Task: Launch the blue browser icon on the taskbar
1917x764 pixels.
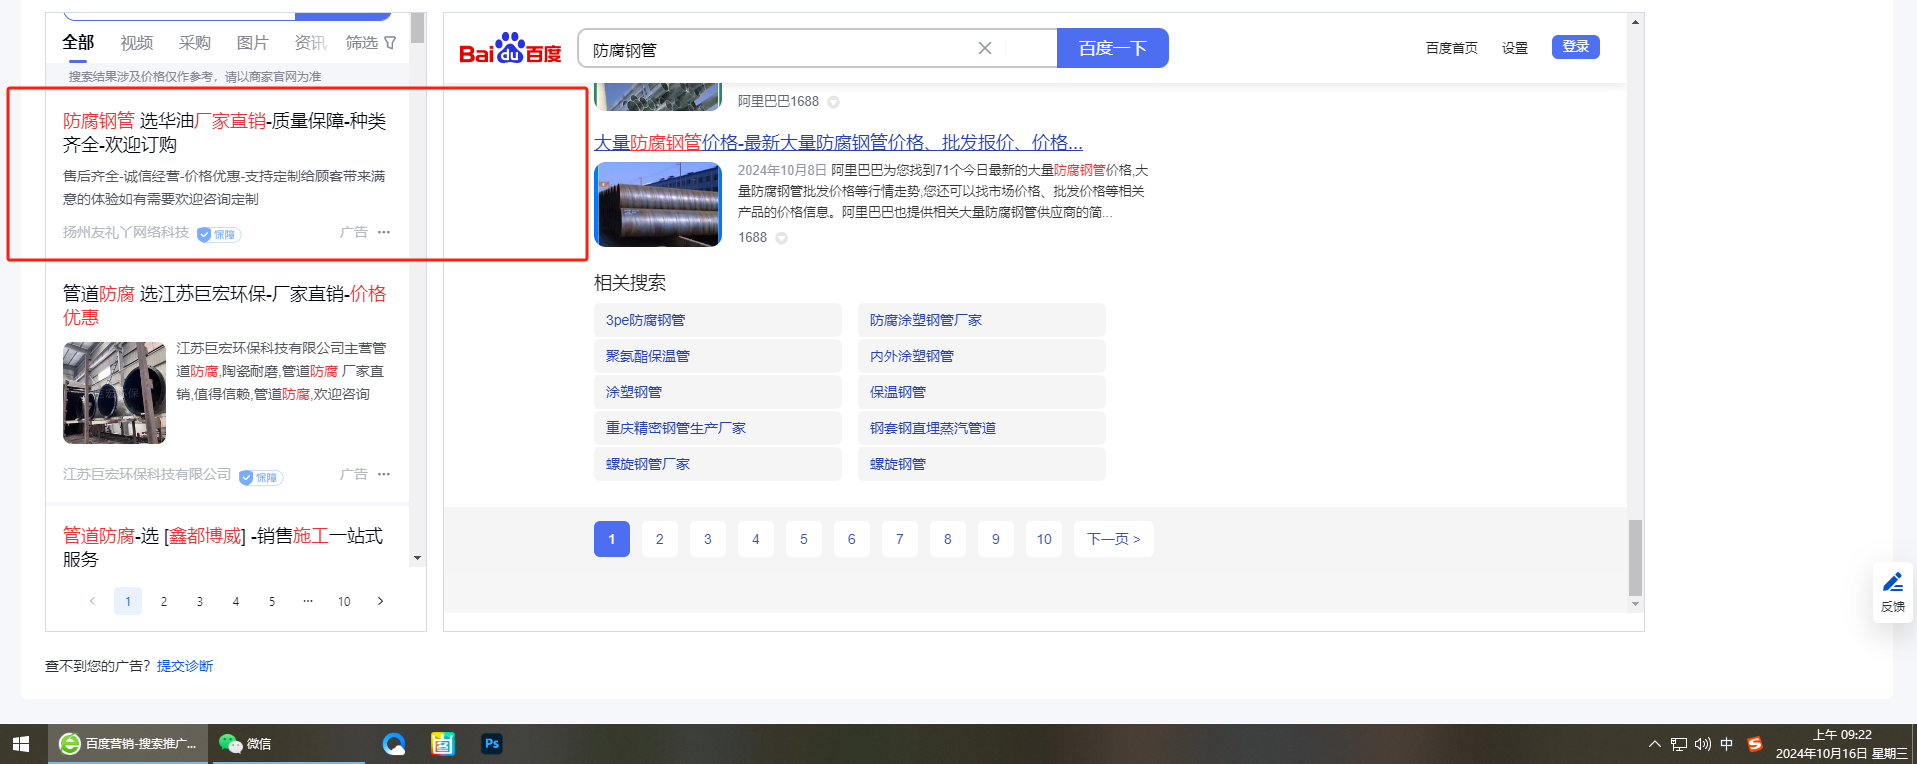Action: 394,744
